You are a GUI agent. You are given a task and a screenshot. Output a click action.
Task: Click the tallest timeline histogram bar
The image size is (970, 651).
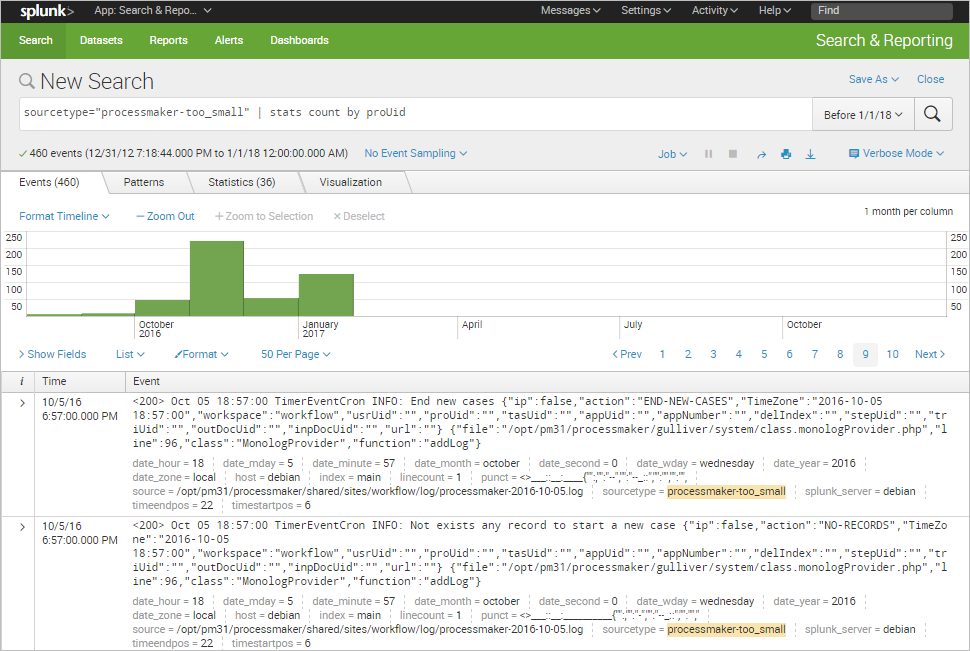[x=217, y=278]
